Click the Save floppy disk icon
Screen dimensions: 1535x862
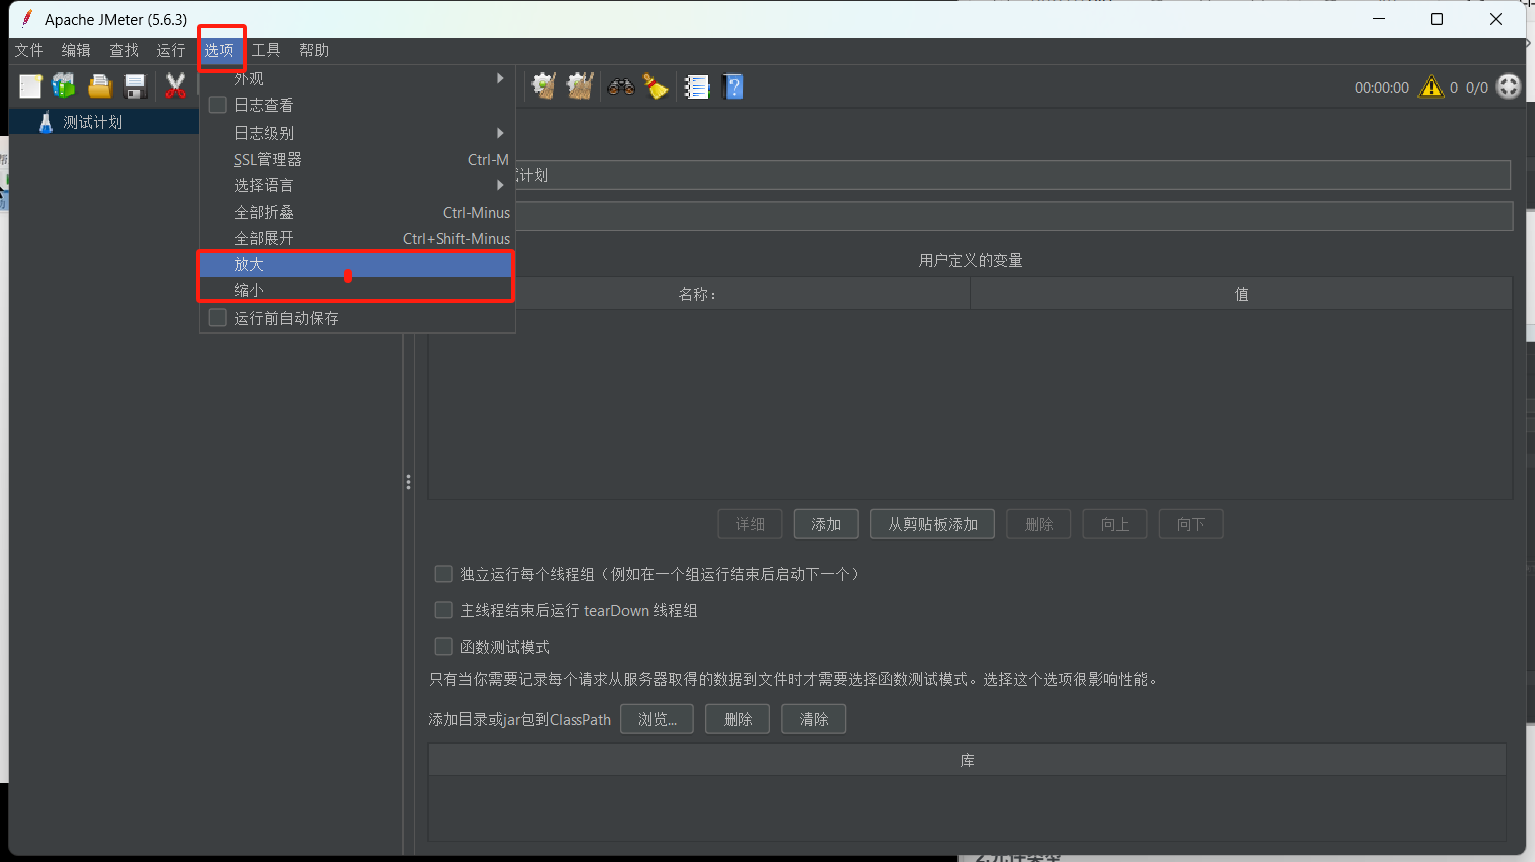coord(136,87)
